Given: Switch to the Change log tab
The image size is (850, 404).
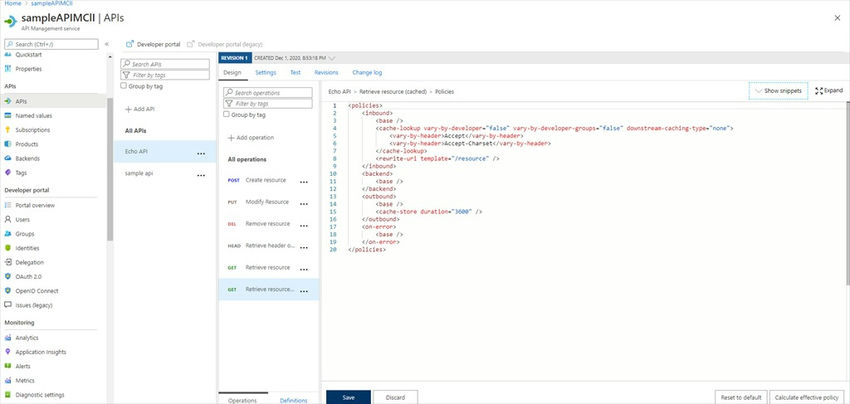Looking at the screenshot, I should [367, 72].
